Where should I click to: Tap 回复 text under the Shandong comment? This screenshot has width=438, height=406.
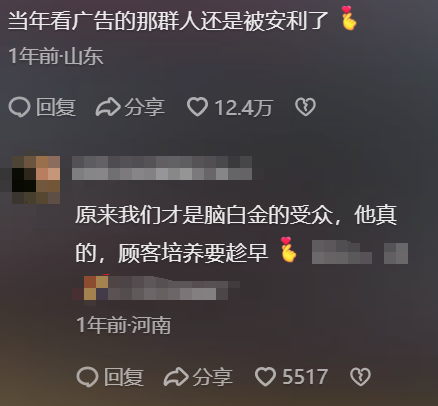(56, 107)
